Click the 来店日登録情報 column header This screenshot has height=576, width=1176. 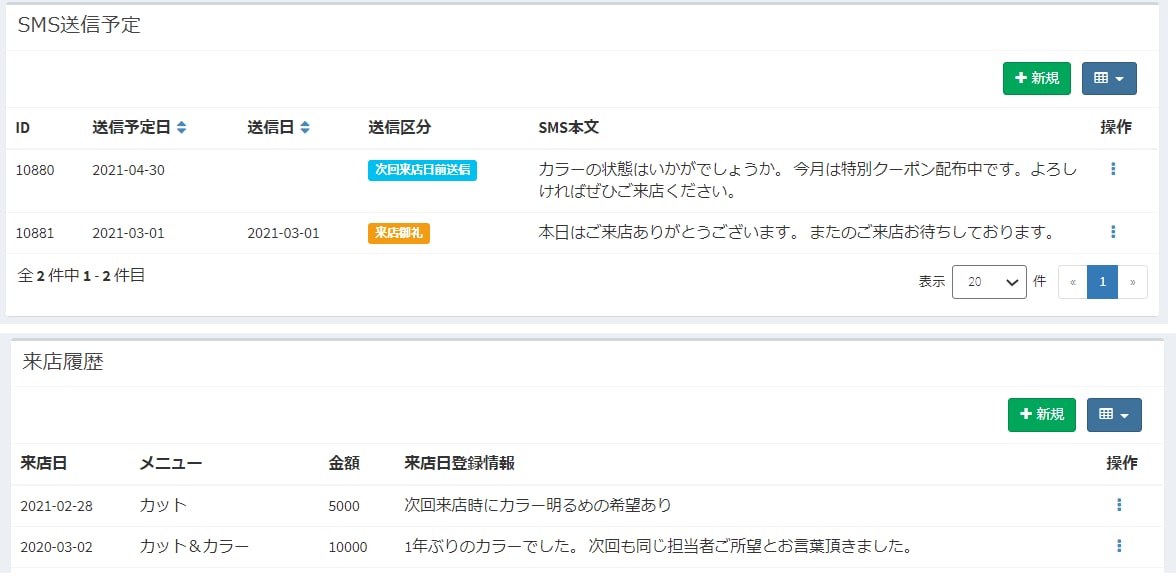click(x=459, y=464)
